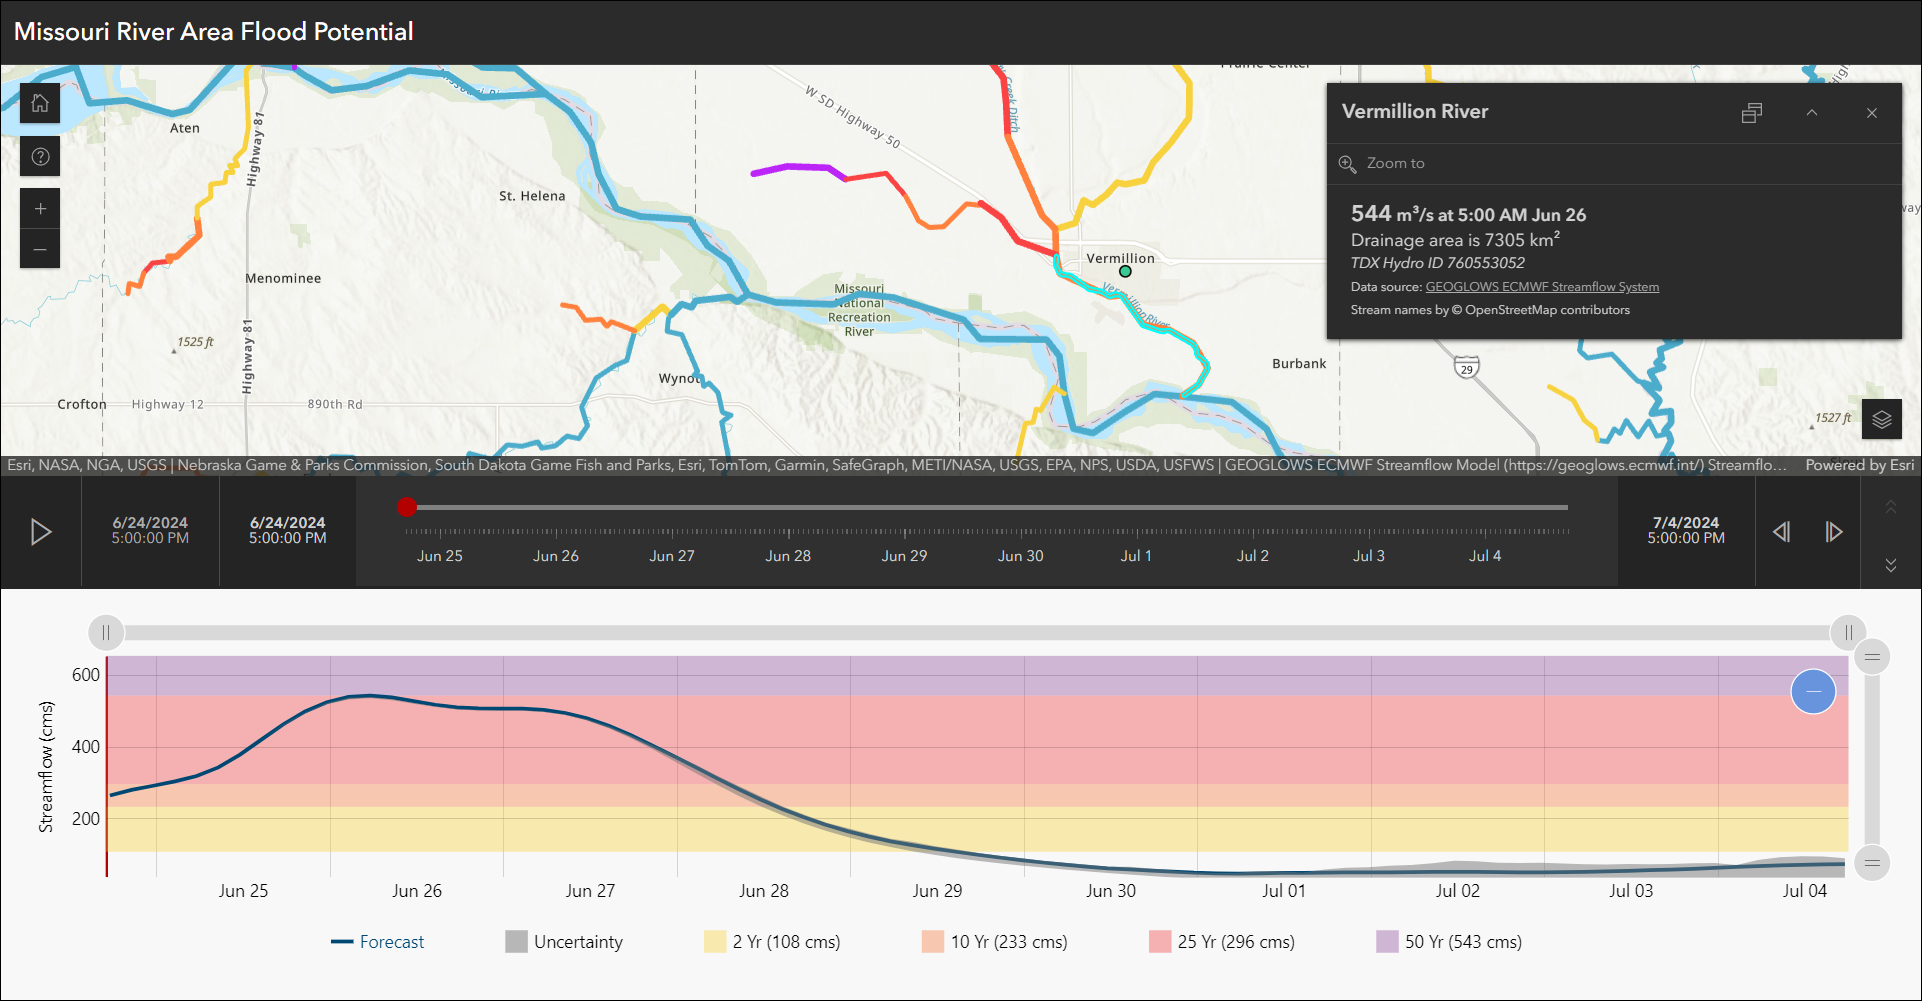Image resolution: width=1922 pixels, height=1001 pixels.
Task: Open the map layers icon
Action: (1881, 419)
